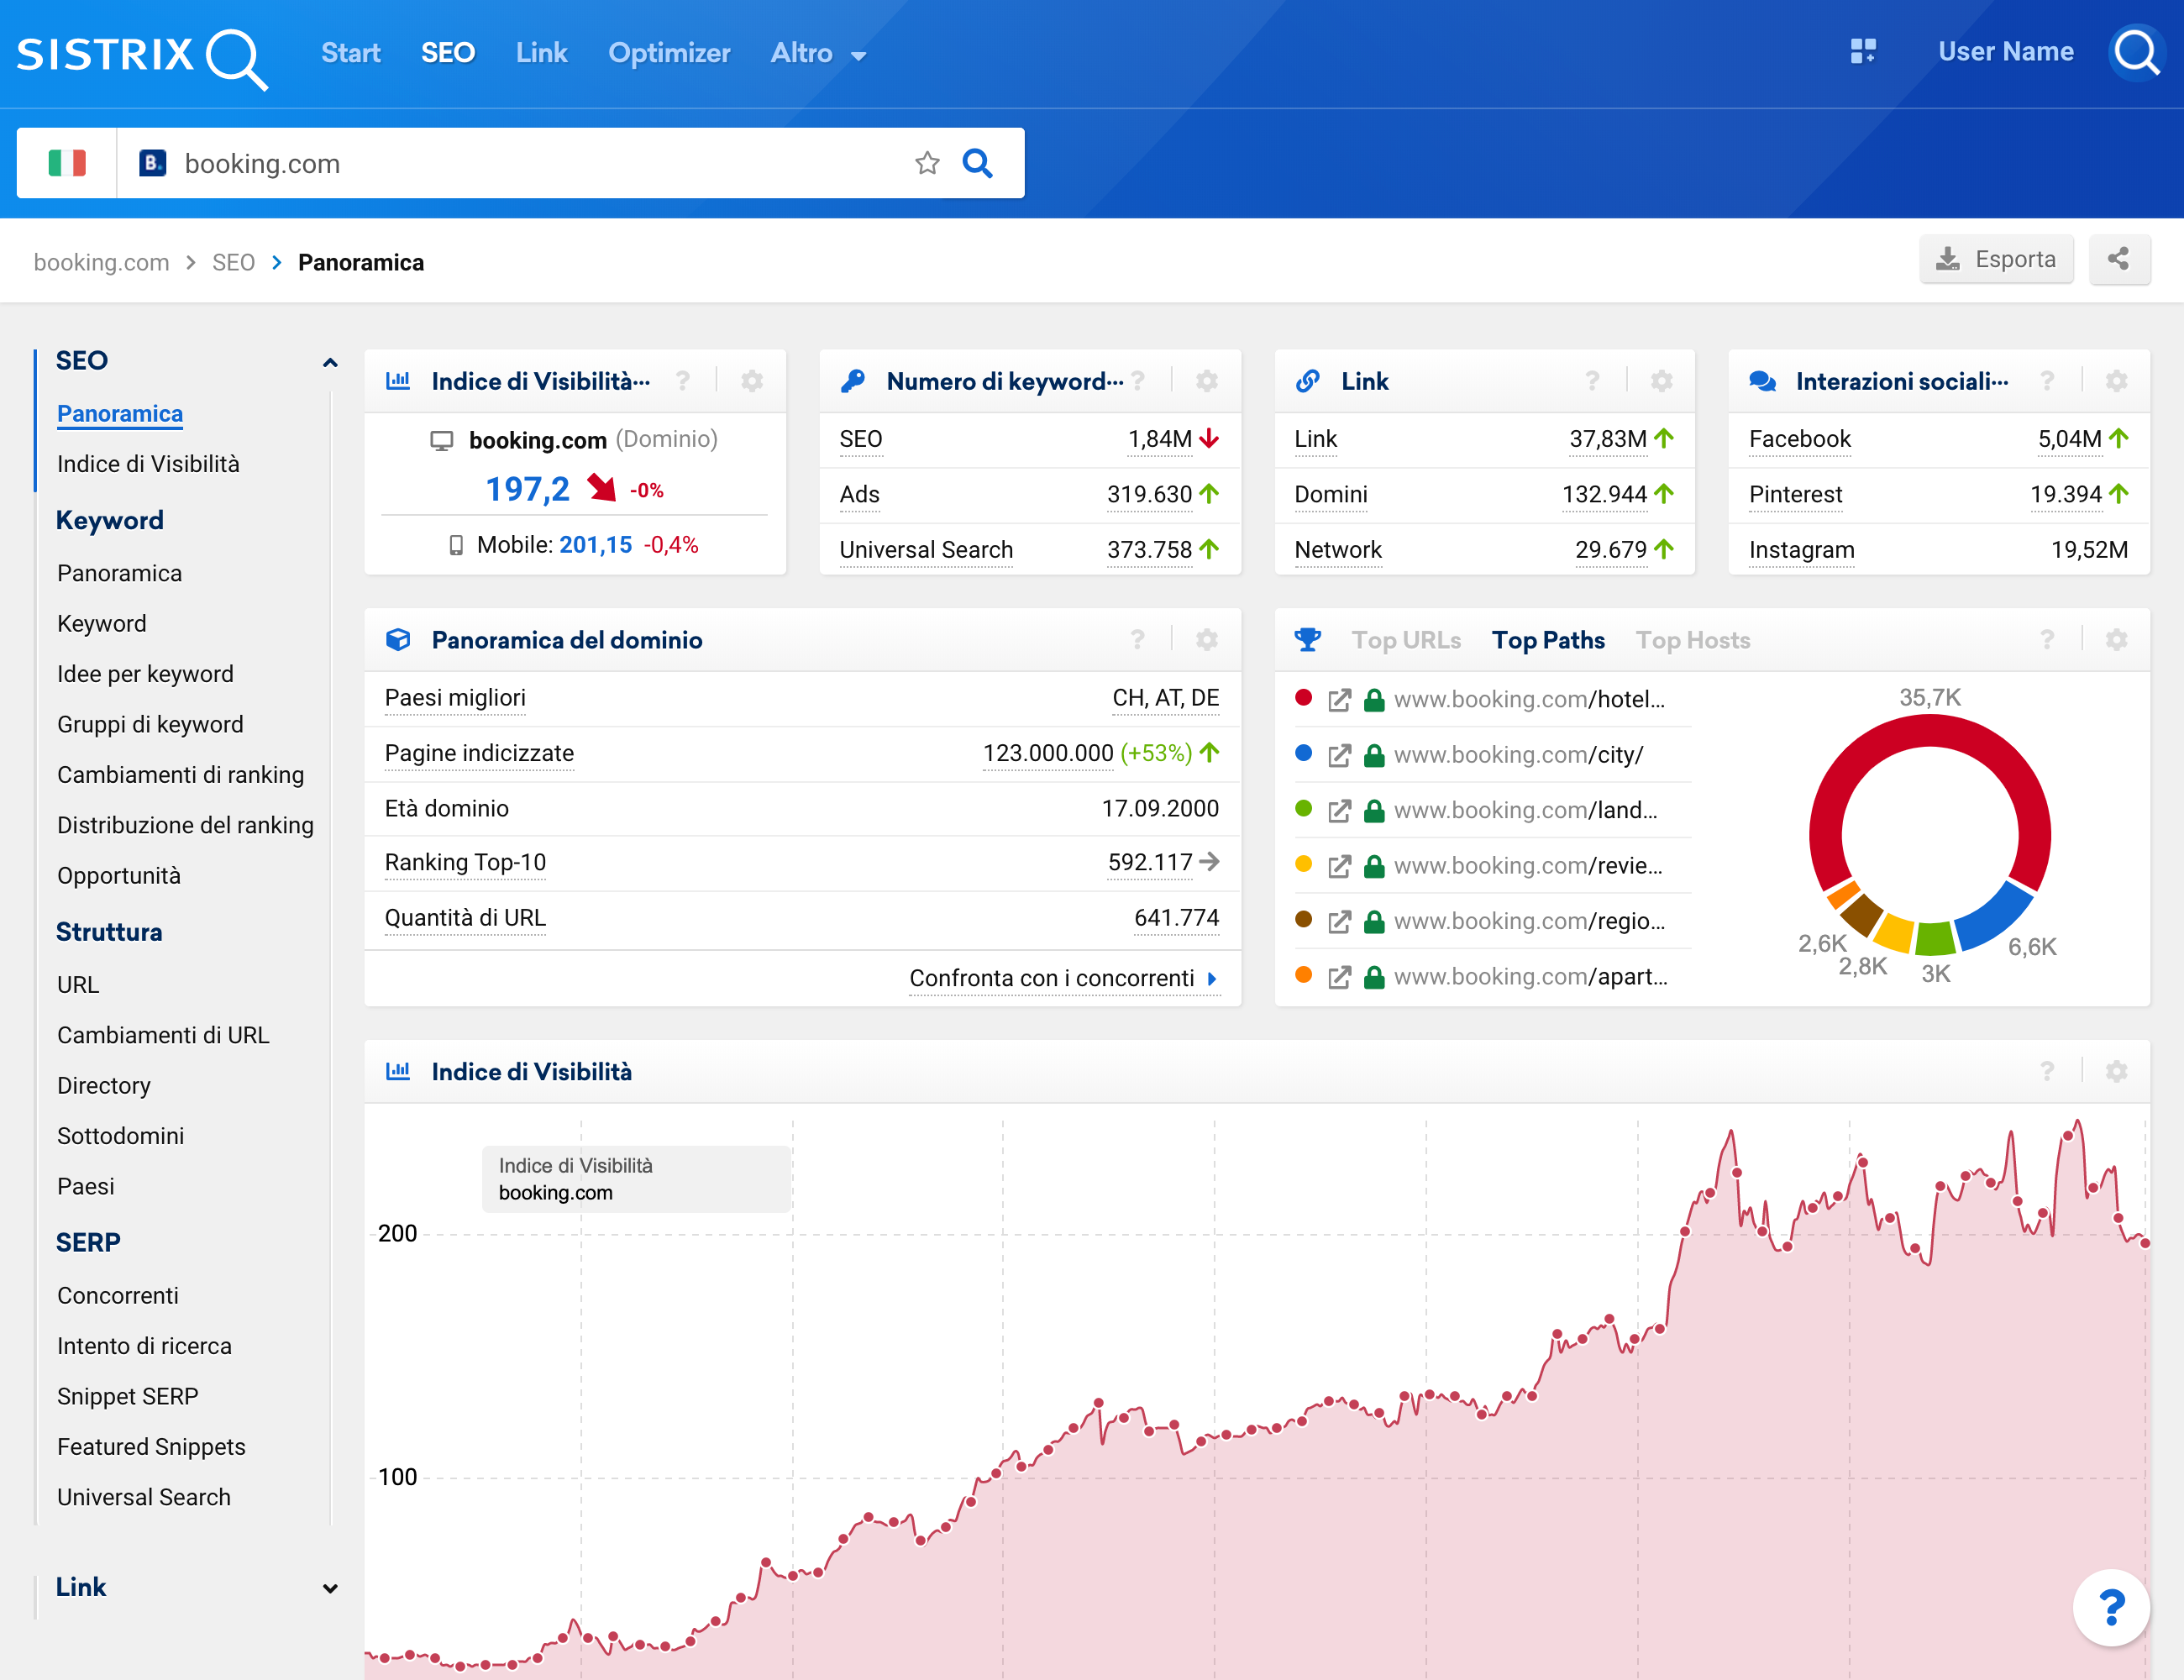Viewport: 2184px width, 1680px height.
Task: Open help for Interazioni sociali card
Action: (2047, 381)
